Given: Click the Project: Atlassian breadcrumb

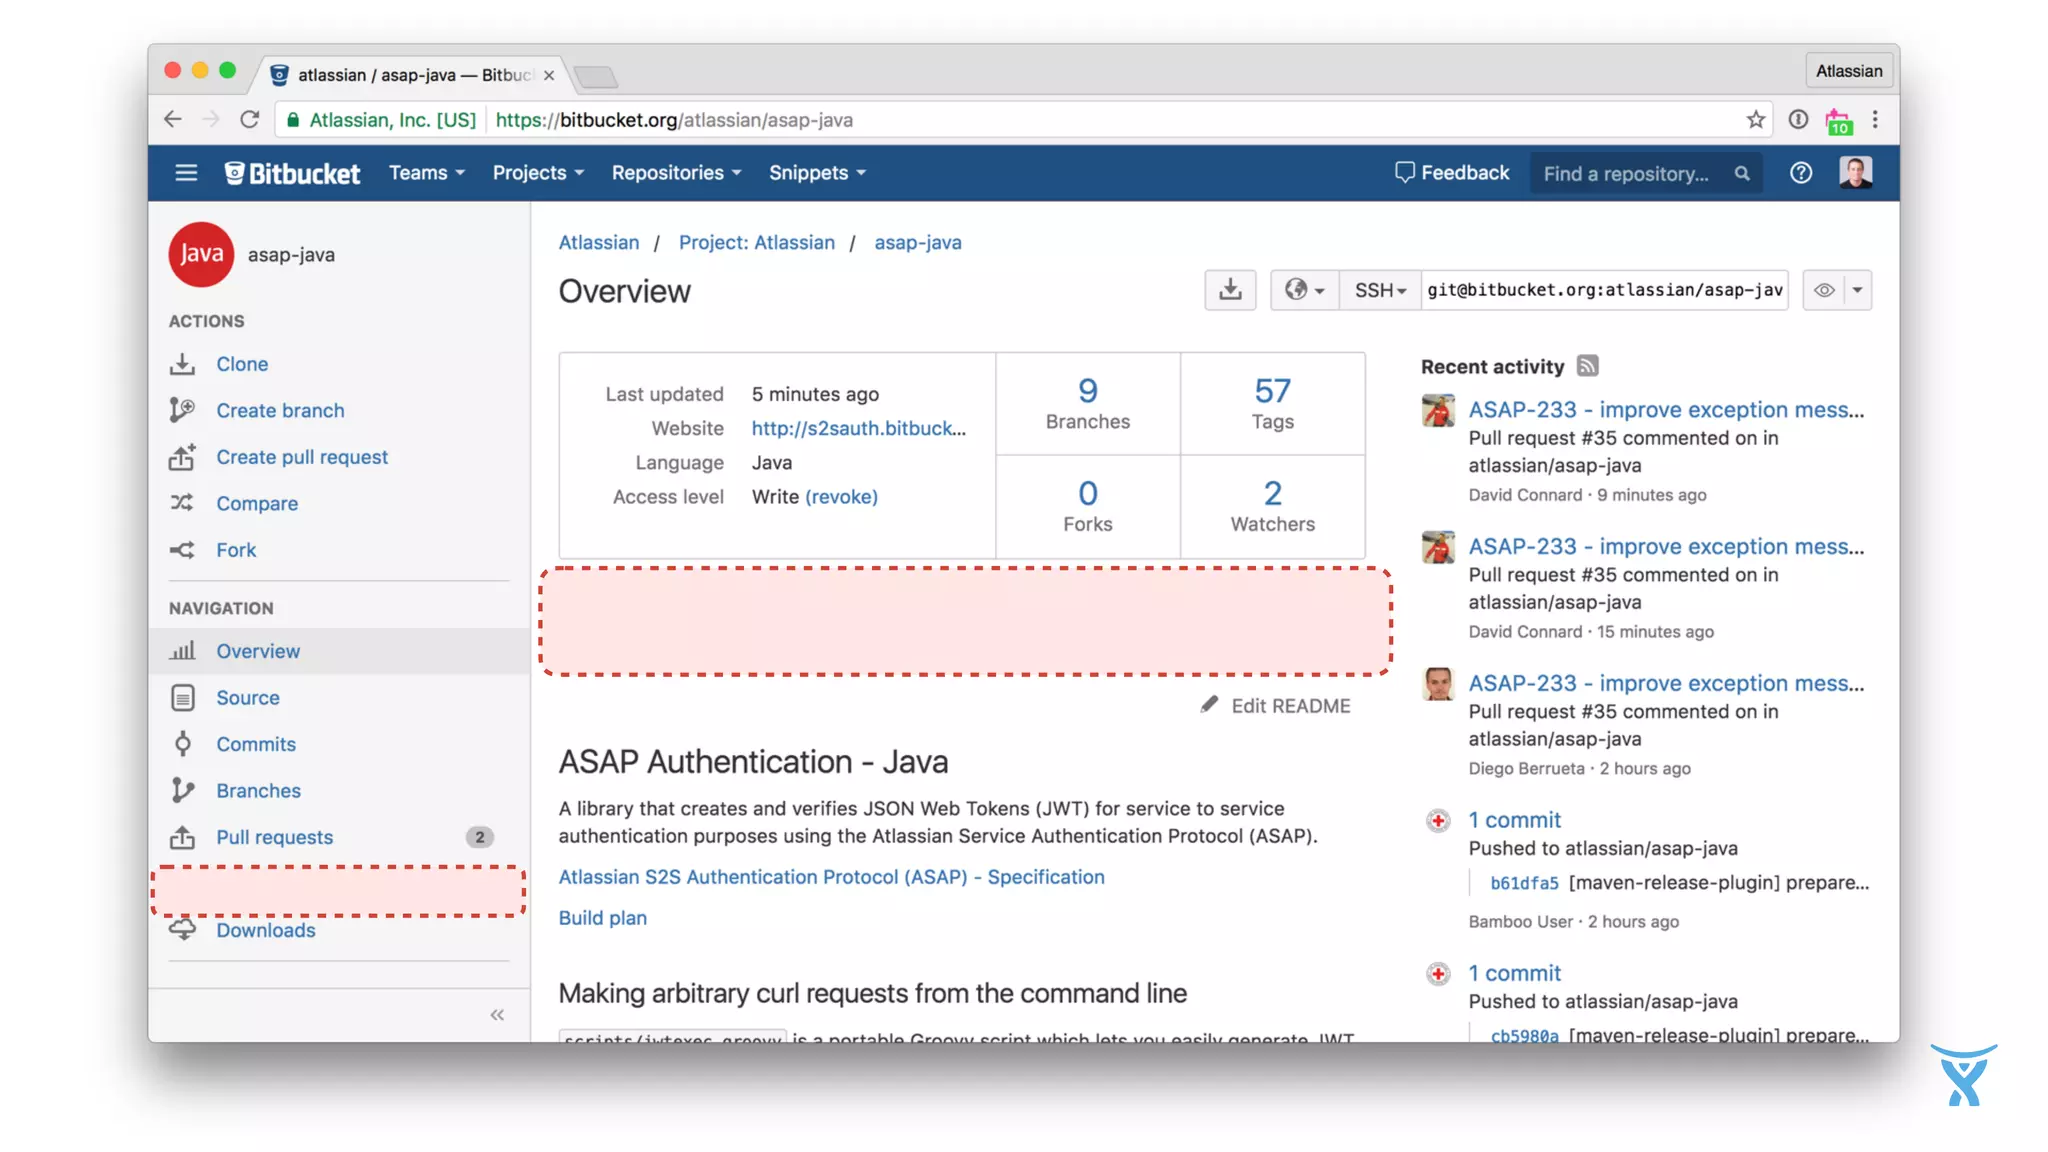Looking at the screenshot, I should pyautogui.click(x=756, y=242).
